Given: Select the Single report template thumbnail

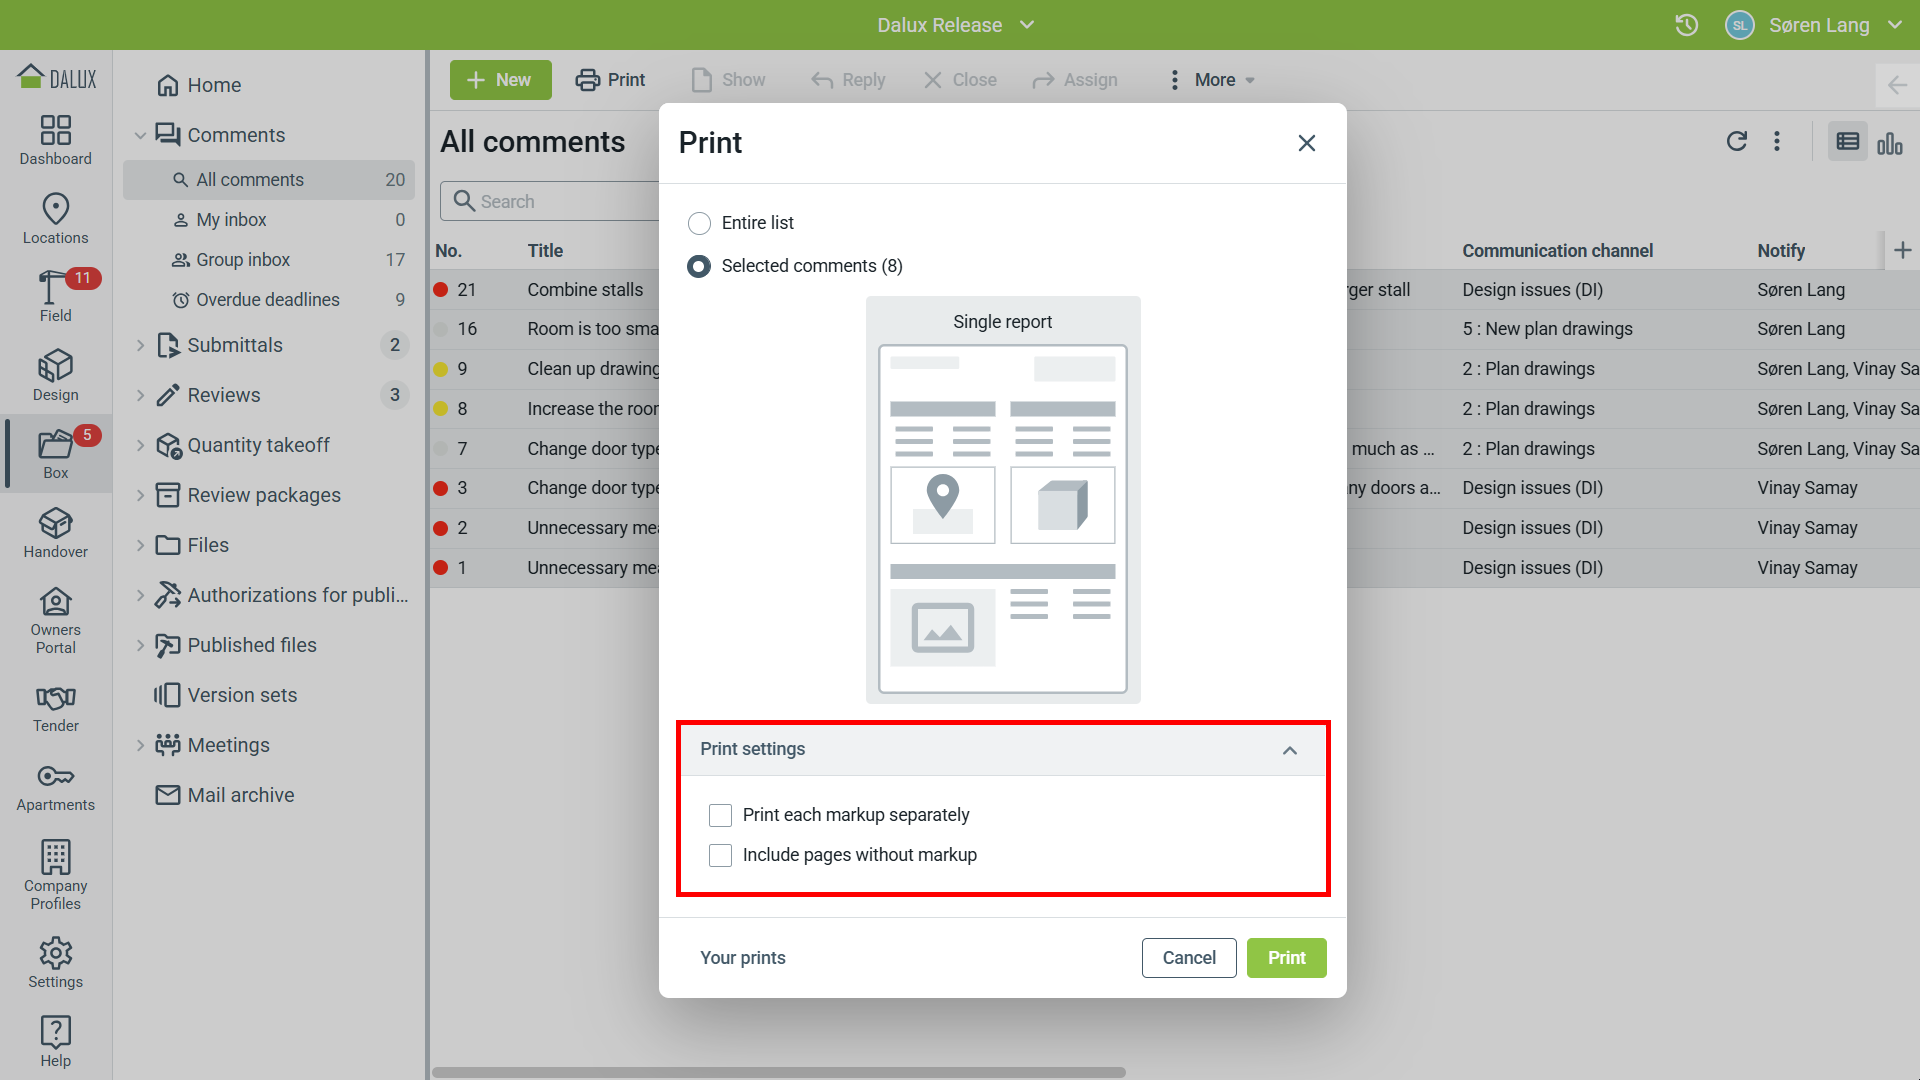Looking at the screenshot, I should click(x=1003, y=500).
